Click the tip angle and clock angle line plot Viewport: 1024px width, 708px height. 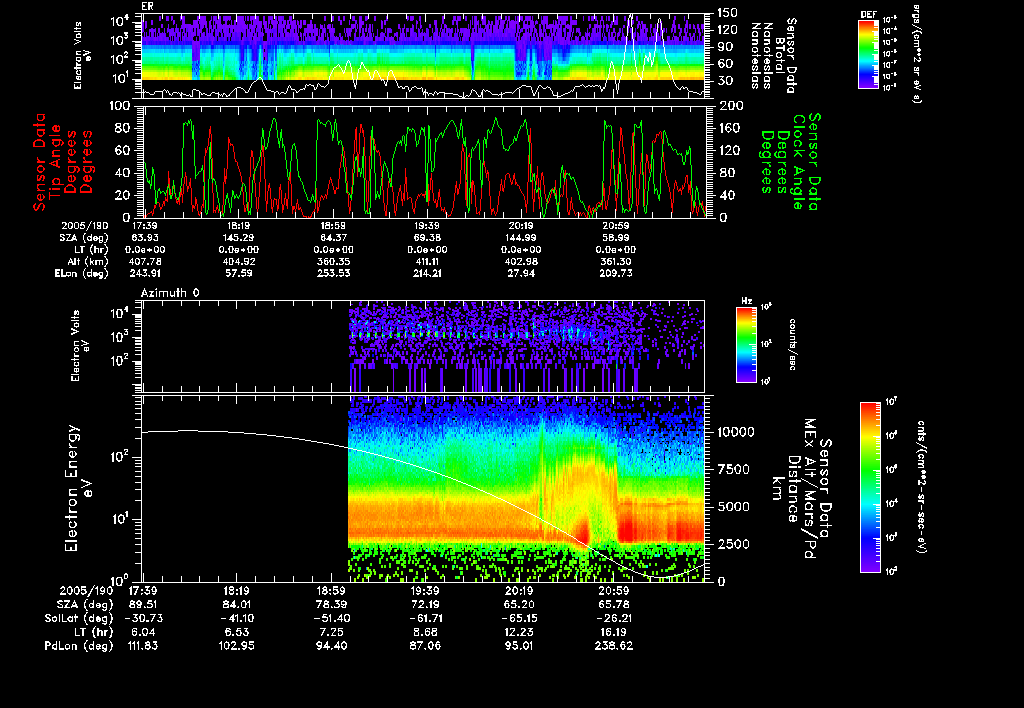(423, 161)
